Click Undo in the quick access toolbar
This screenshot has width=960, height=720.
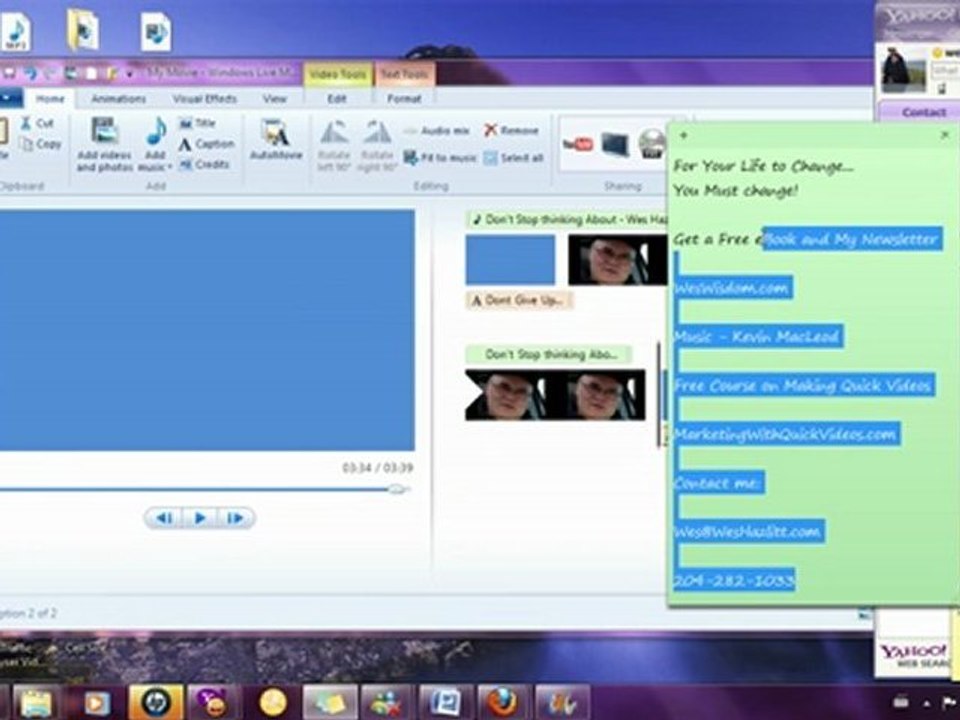pyautogui.click(x=30, y=73)
